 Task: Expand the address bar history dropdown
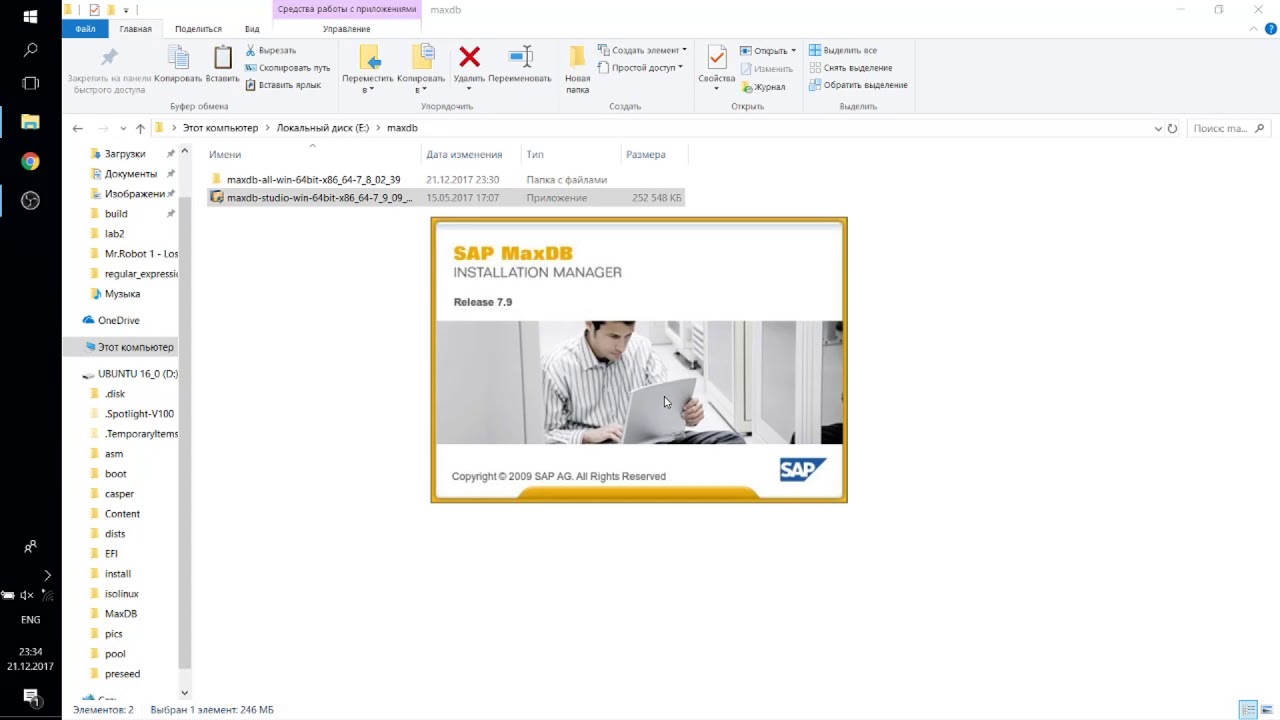tap(1158, 128)
